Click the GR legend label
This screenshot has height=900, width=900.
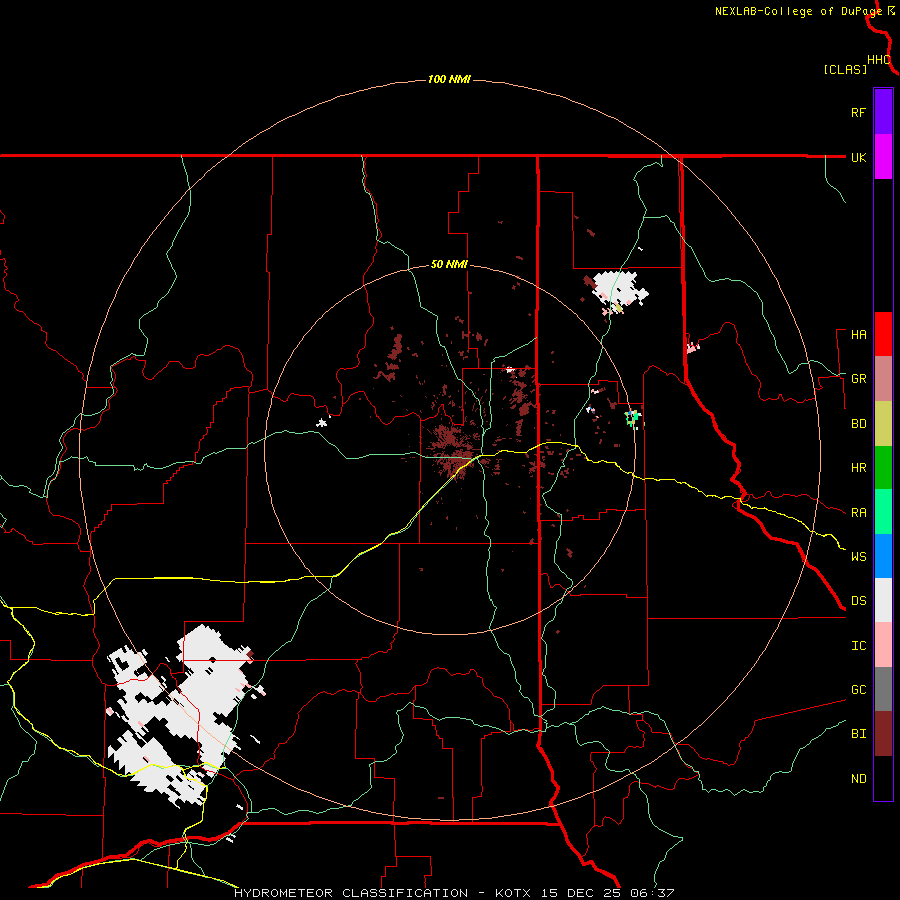coord(859,379)
